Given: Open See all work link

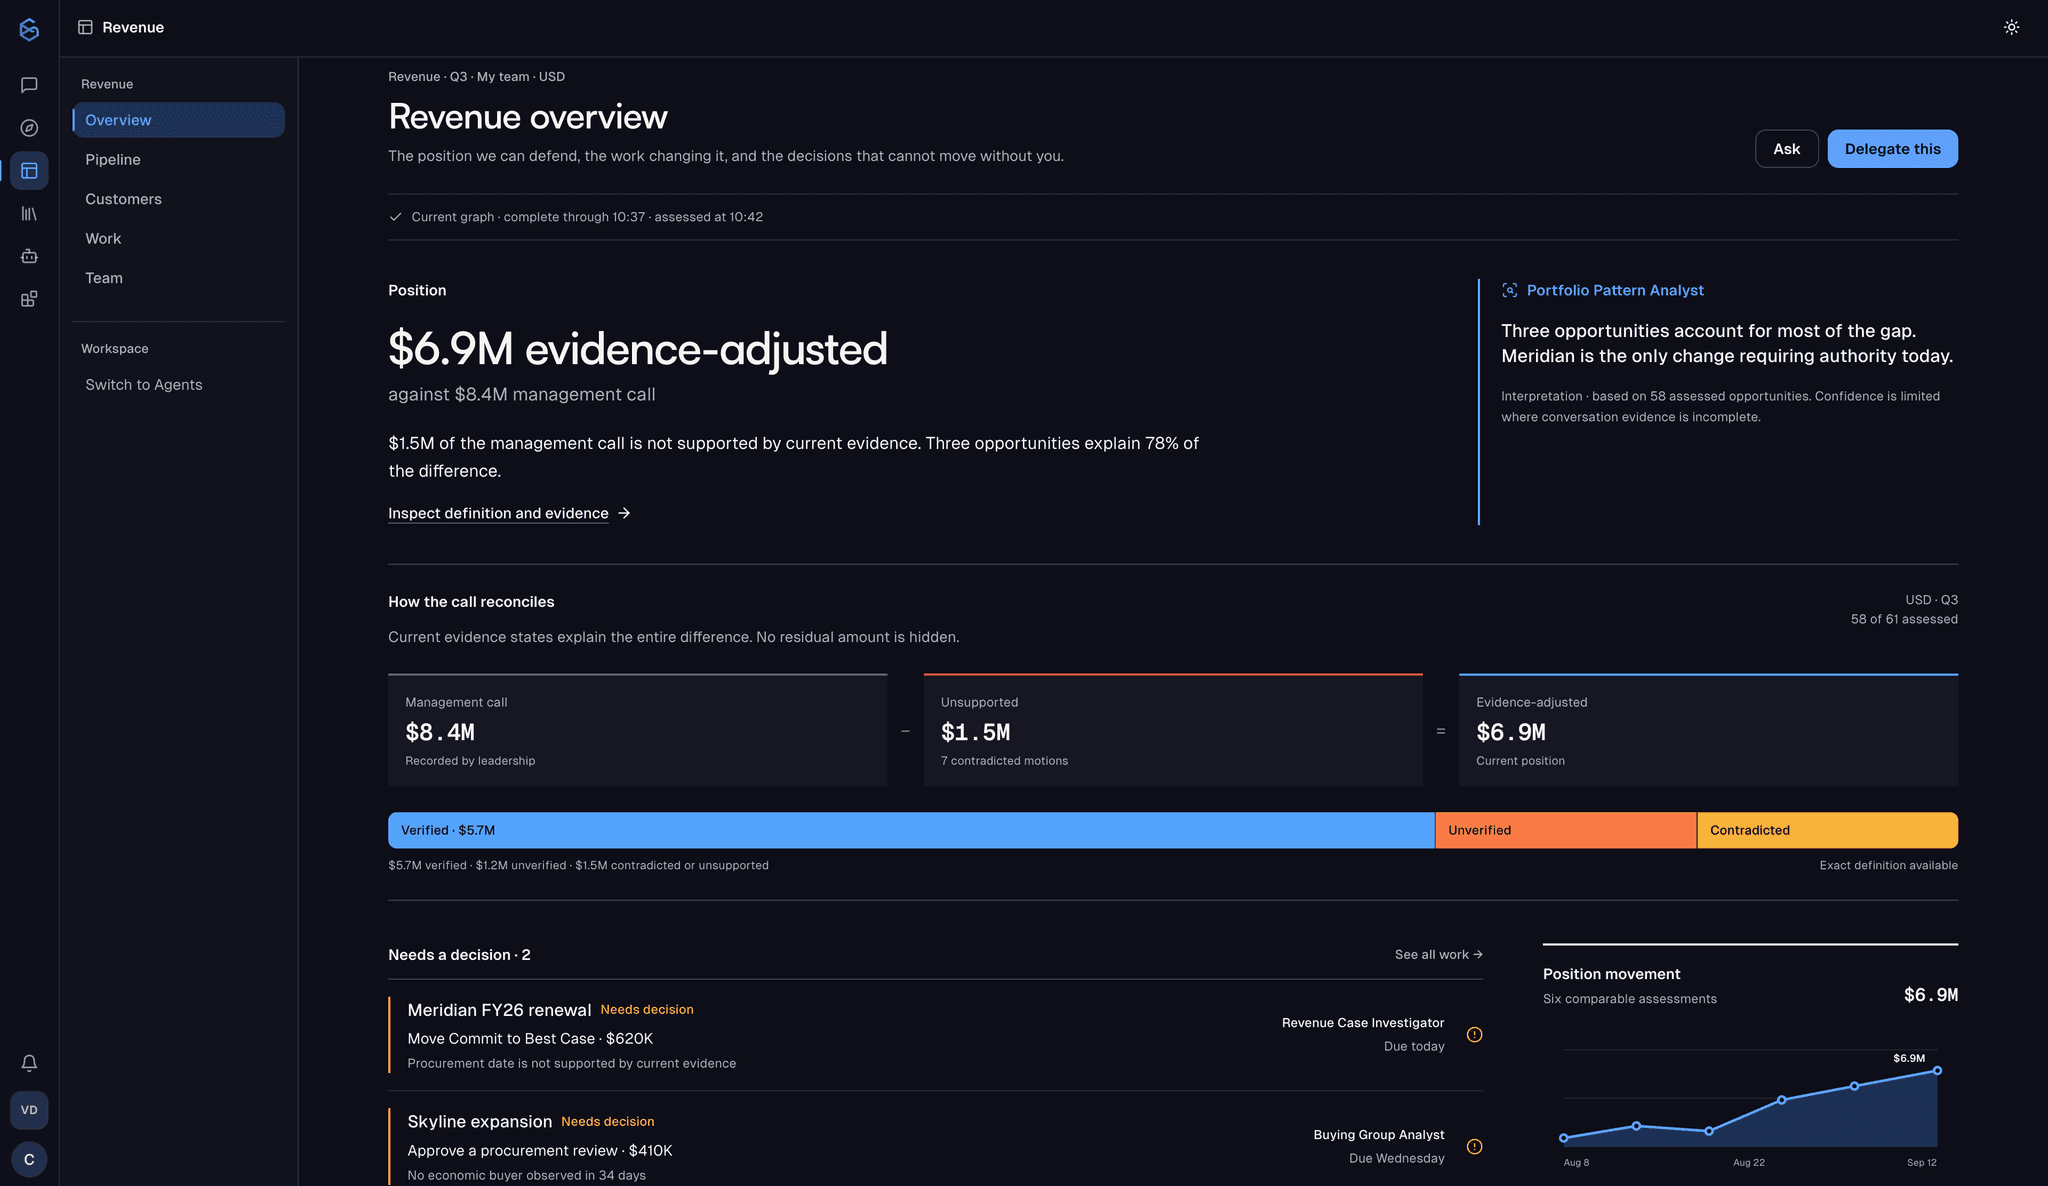Looking at the screenshot, I should tap(1438, 955).
